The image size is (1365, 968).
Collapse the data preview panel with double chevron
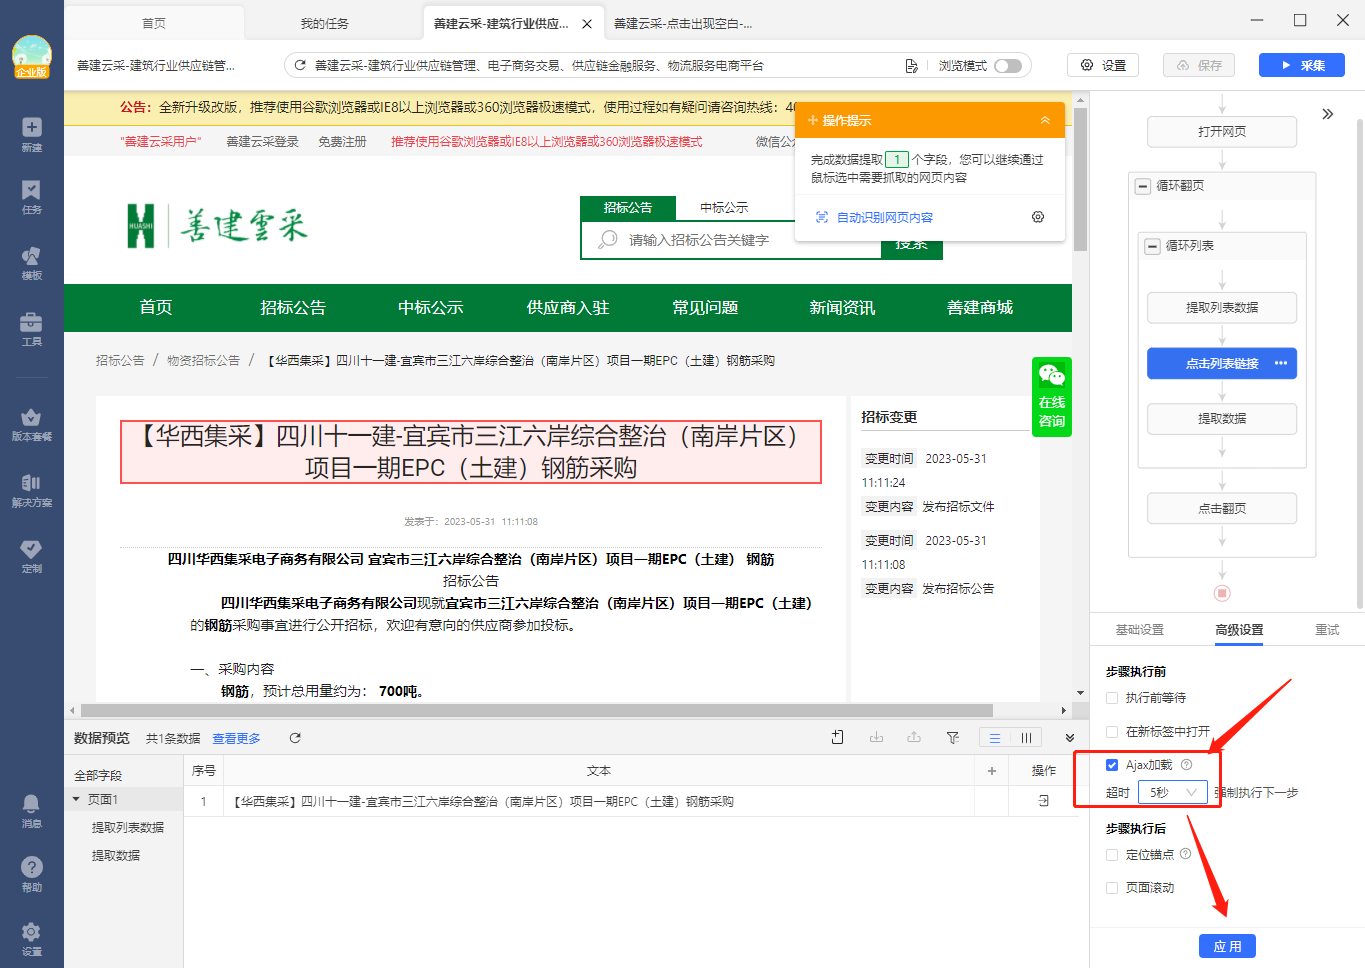click(1070, 738)
